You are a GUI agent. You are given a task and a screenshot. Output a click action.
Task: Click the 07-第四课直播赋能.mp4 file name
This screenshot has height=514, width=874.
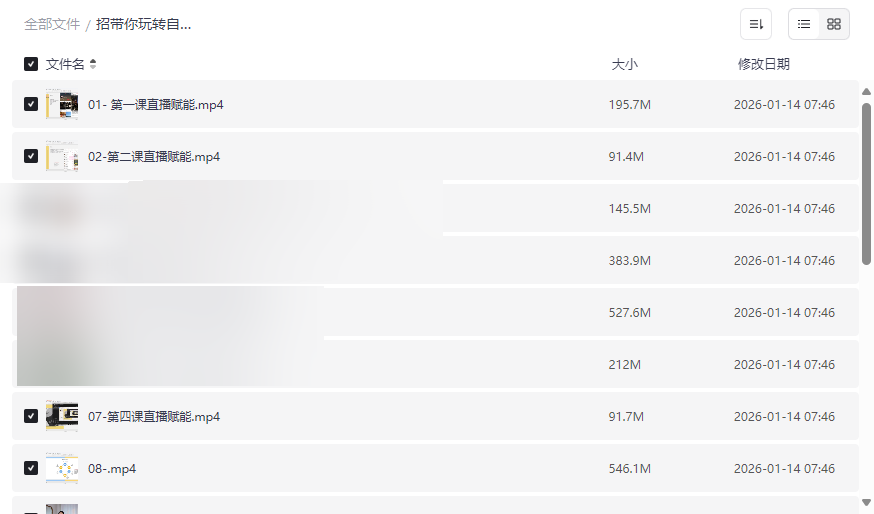[x=154, y=416]
